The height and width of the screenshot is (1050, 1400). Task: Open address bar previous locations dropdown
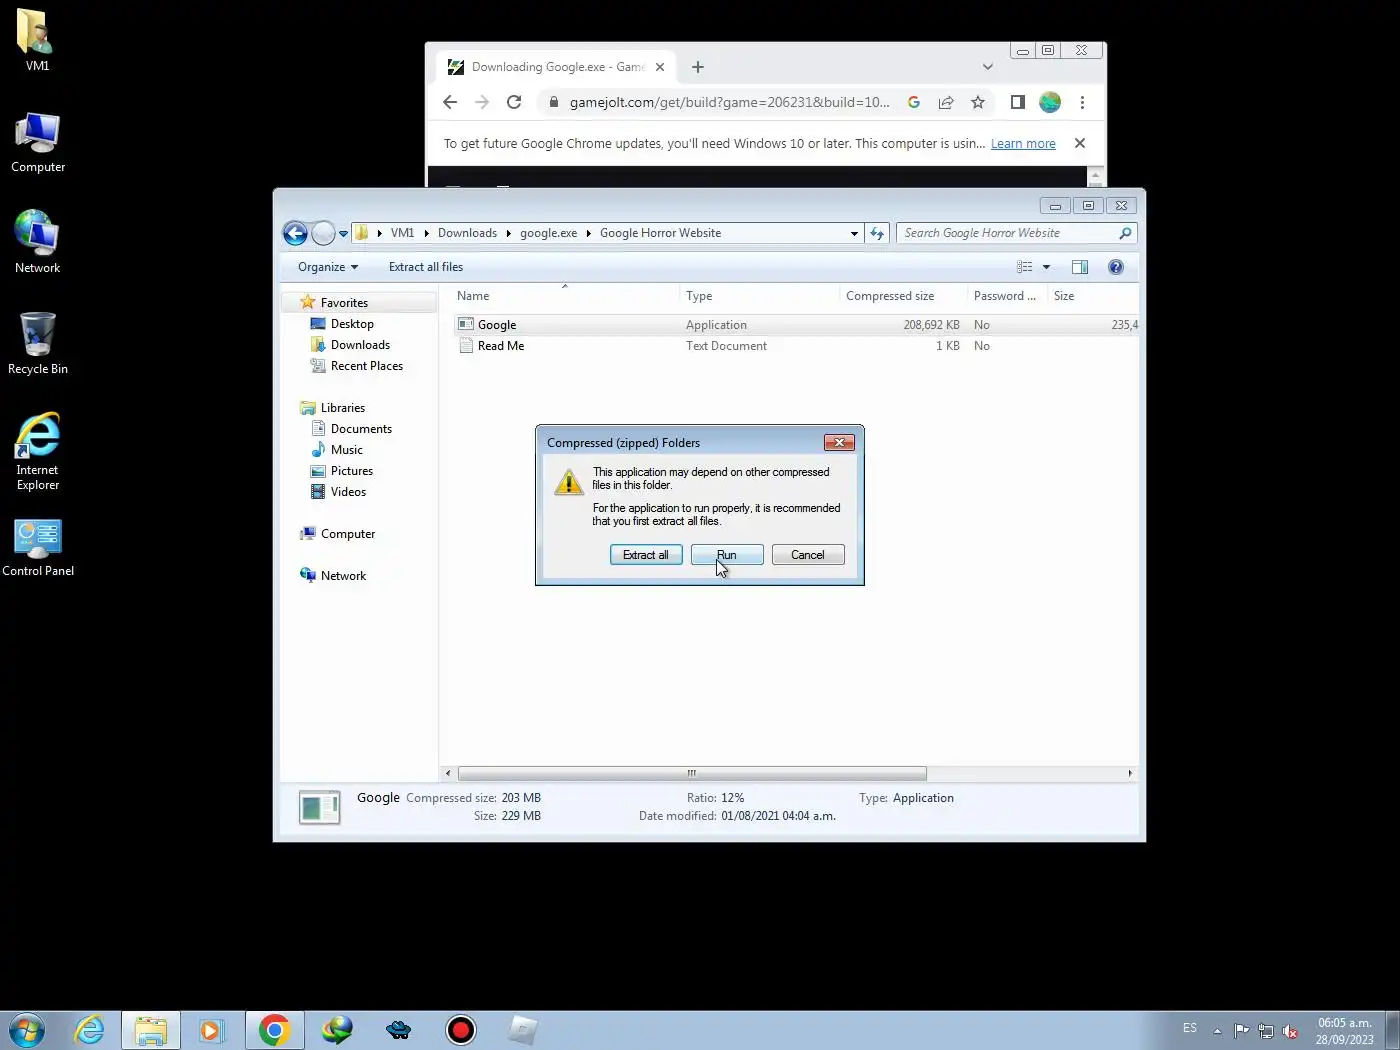click(x=854, y=233)
